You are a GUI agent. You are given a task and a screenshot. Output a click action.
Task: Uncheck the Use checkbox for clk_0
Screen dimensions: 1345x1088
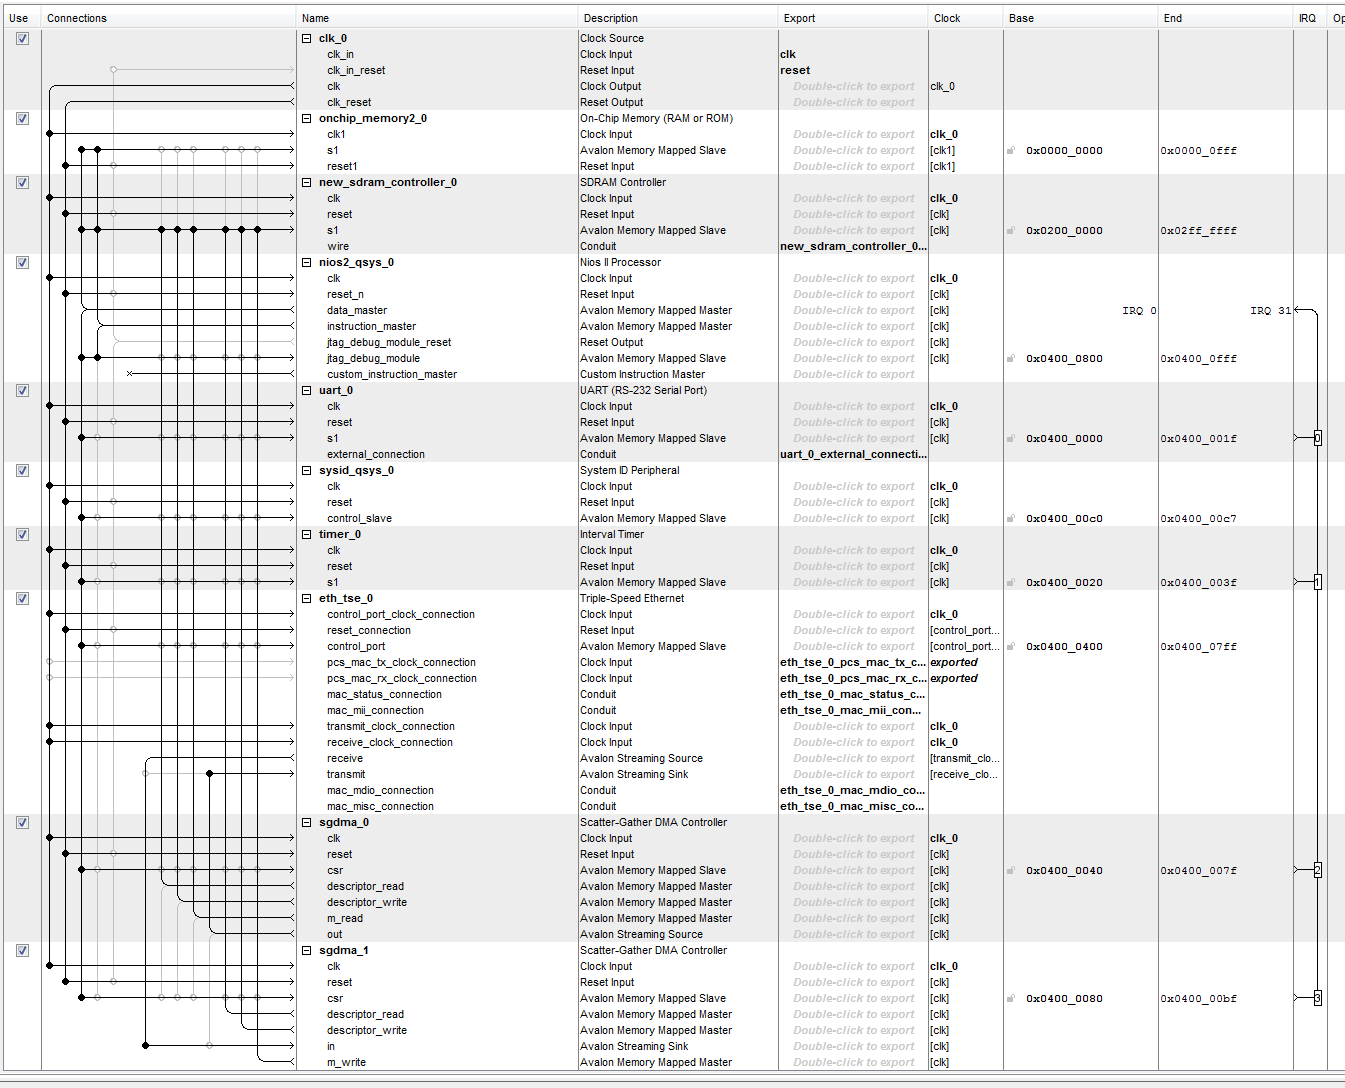coord(22,38)
